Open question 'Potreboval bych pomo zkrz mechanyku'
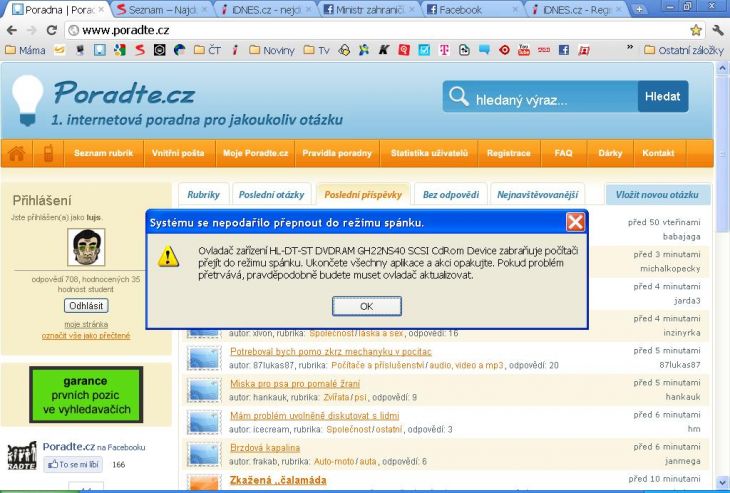 point(331,351)
